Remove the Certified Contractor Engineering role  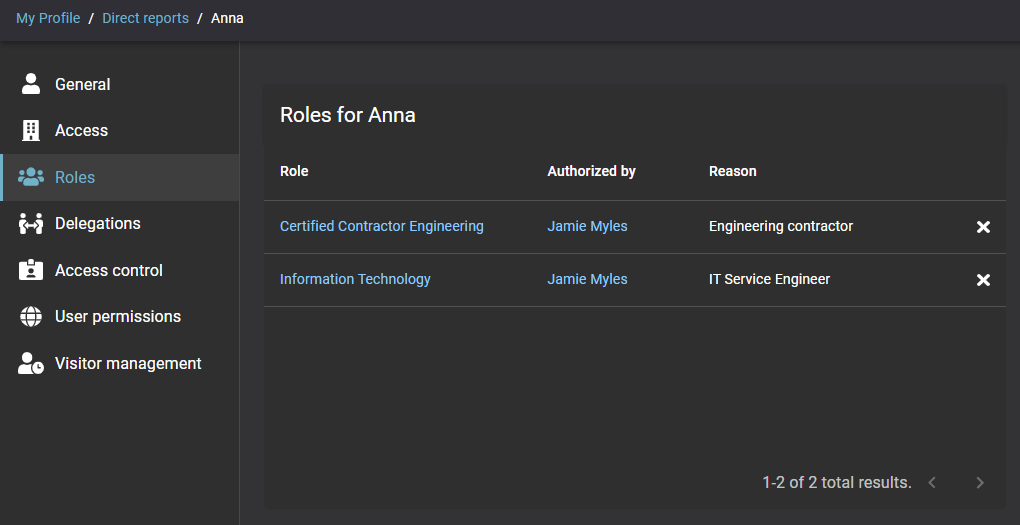(983, 227)
